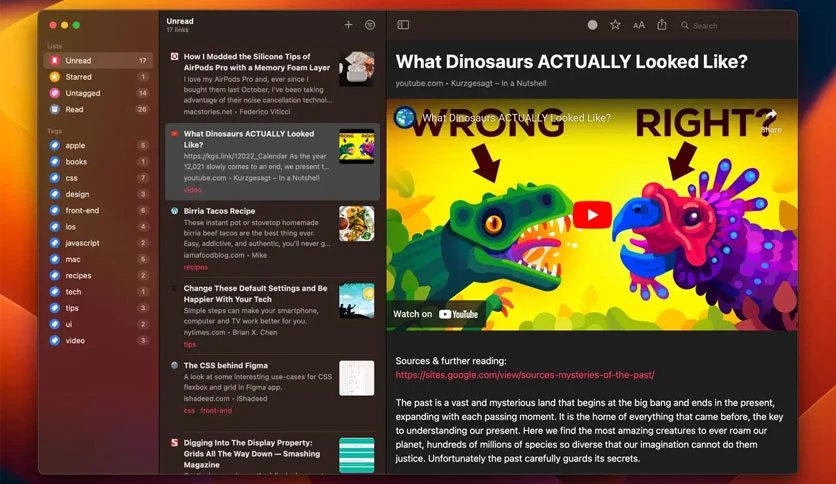Select the front-end tag icon
Image resolution: width=836 pixels, height=484 pixels.
click(54, 210)
